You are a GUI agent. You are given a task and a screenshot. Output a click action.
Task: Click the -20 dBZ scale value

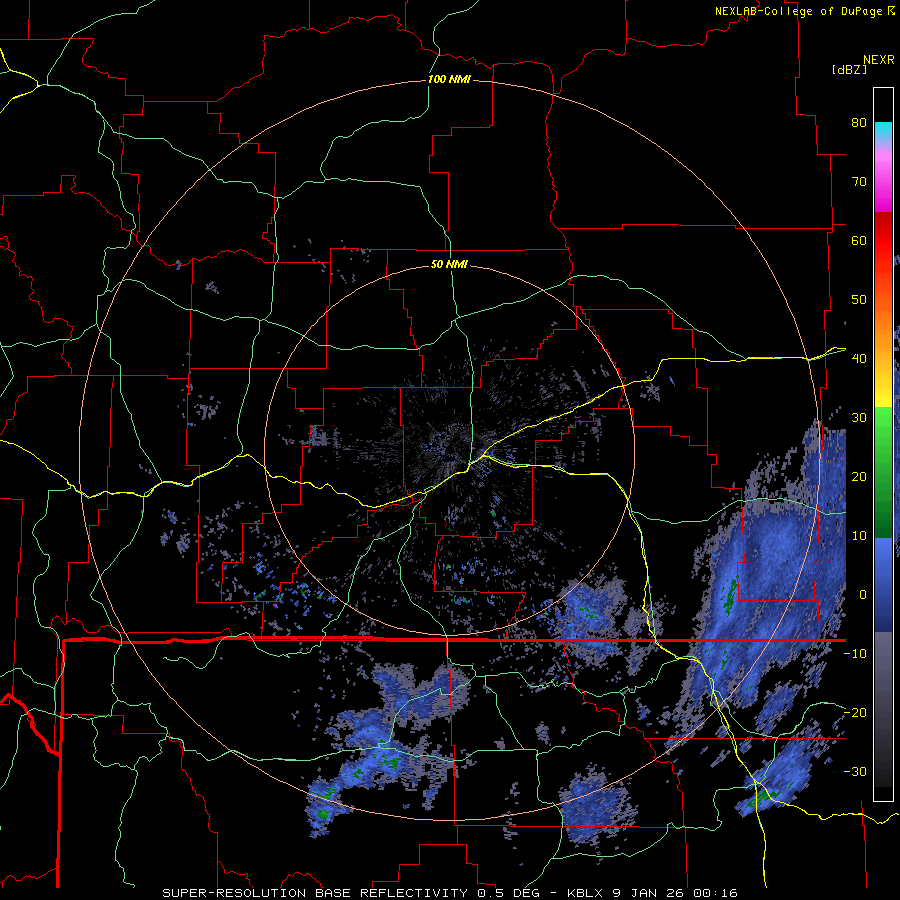pyautogui.click(x=855, y=712)
